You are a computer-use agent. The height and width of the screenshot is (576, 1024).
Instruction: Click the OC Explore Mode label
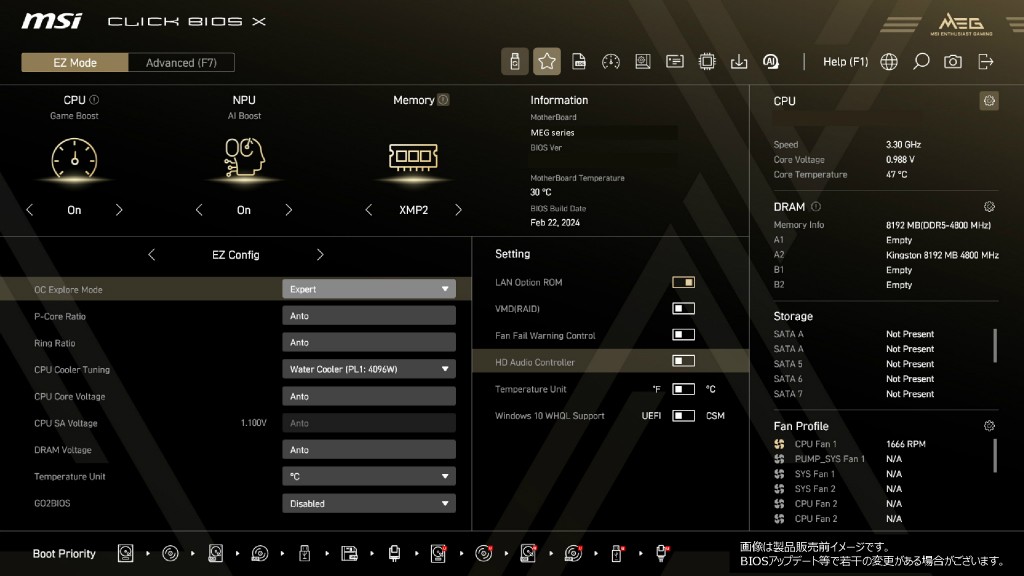[68, 290]
